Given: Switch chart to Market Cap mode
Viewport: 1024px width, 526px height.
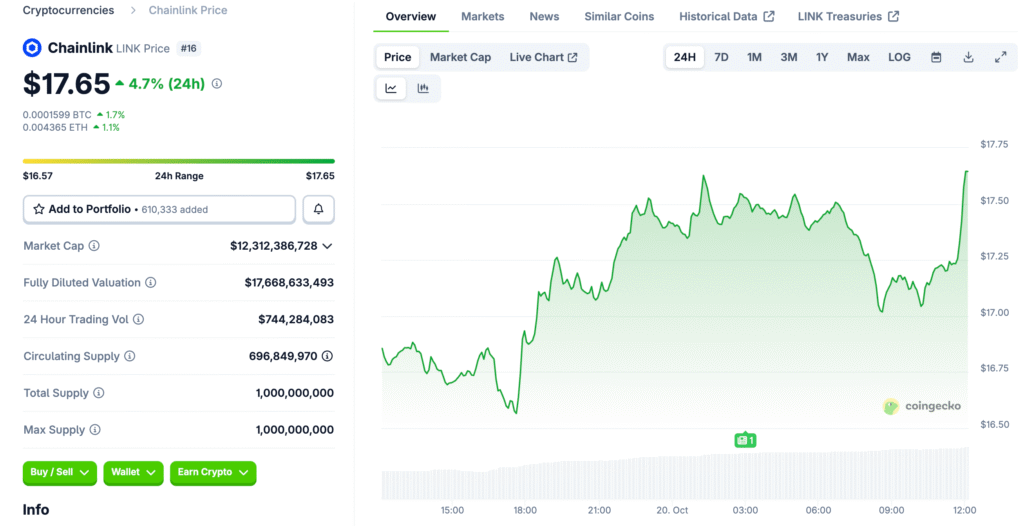Looking at the screenshot, I should (x=460, y=57).
